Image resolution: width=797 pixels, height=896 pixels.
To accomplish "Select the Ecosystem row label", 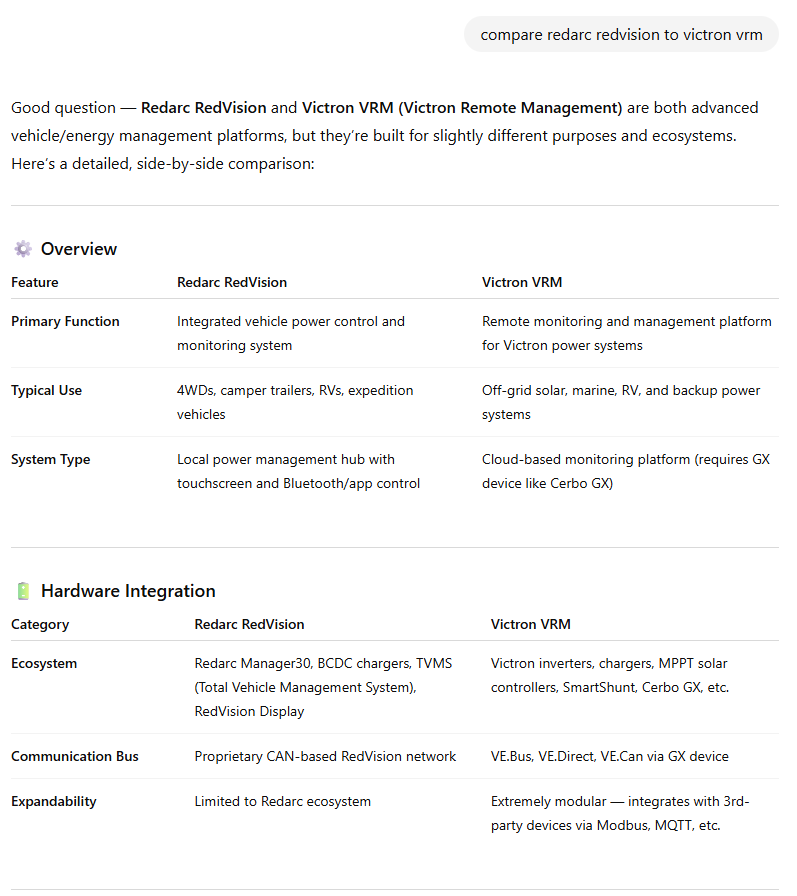I will 44,663.
